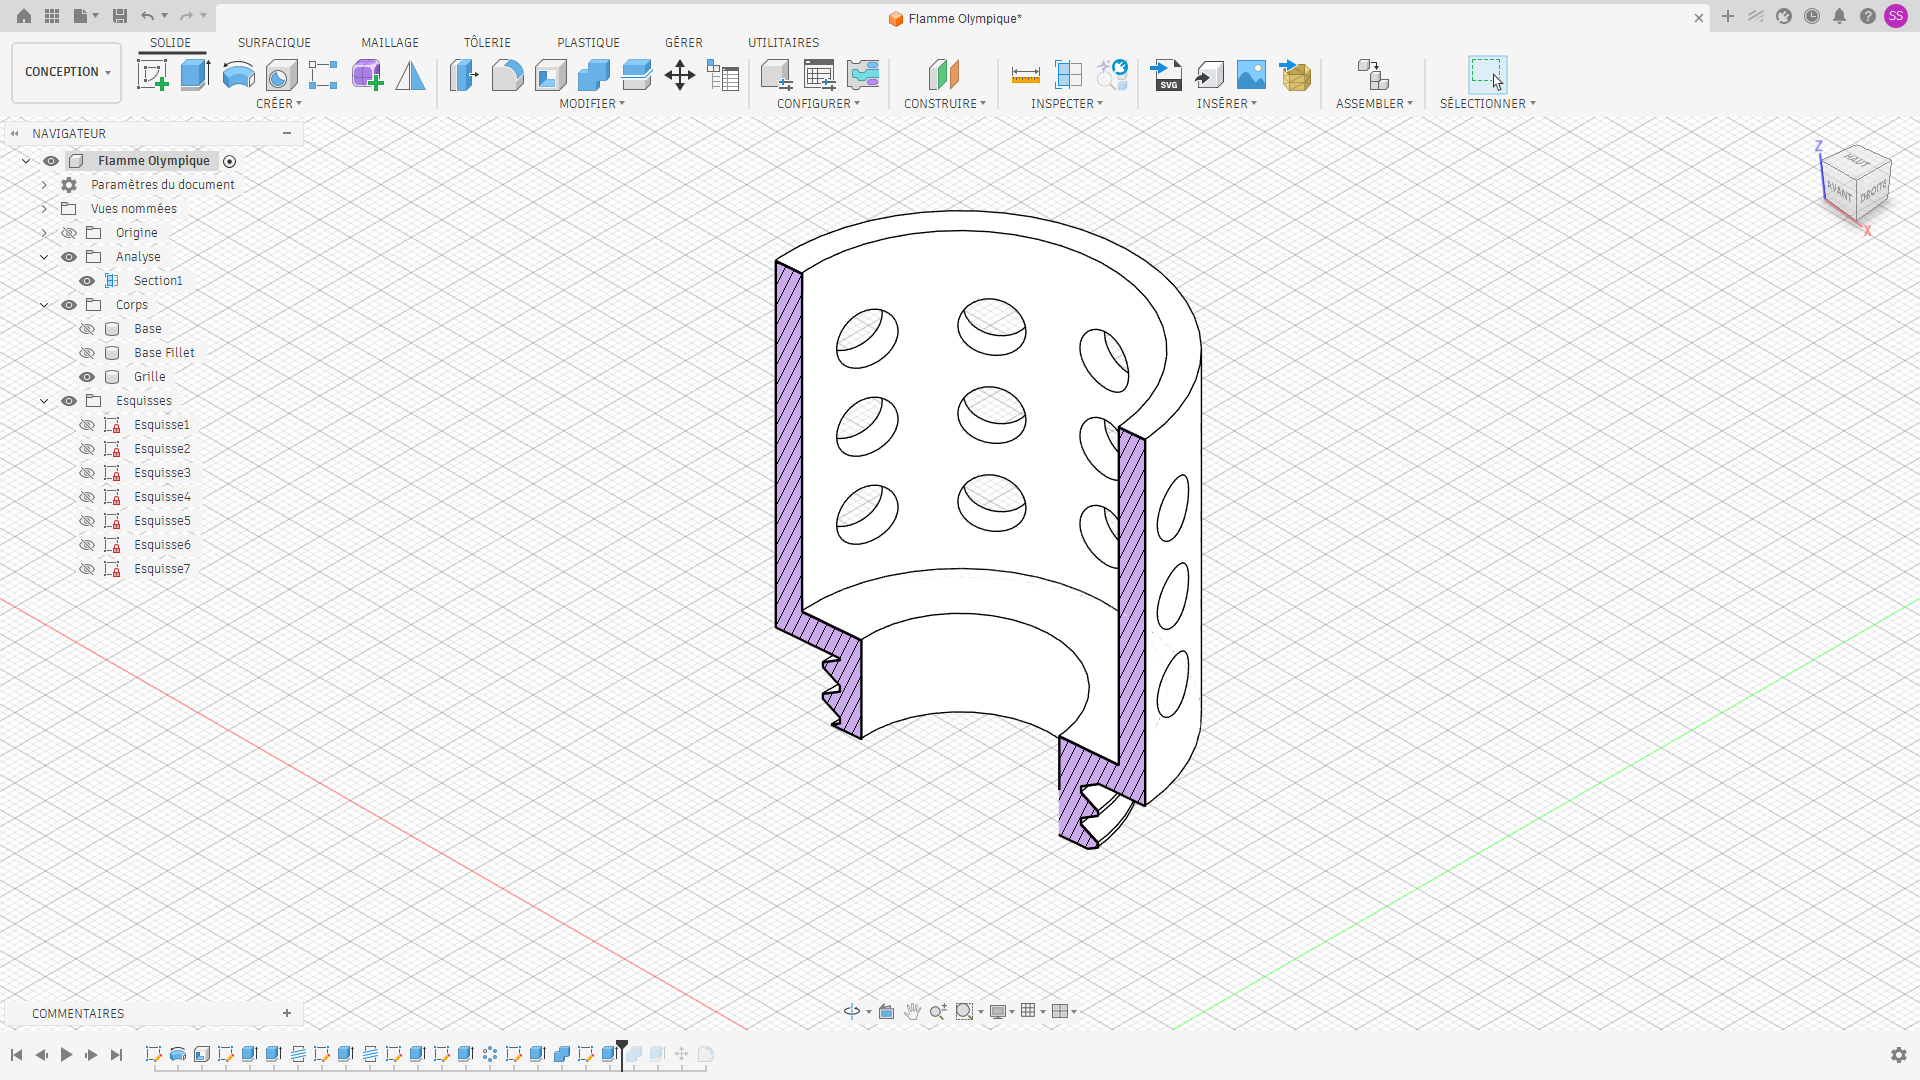Collapse the Navigateur panel with minus
The height and width of the screenshot is (1080, 1920).
pyautogui.click(x=287, y=133)
